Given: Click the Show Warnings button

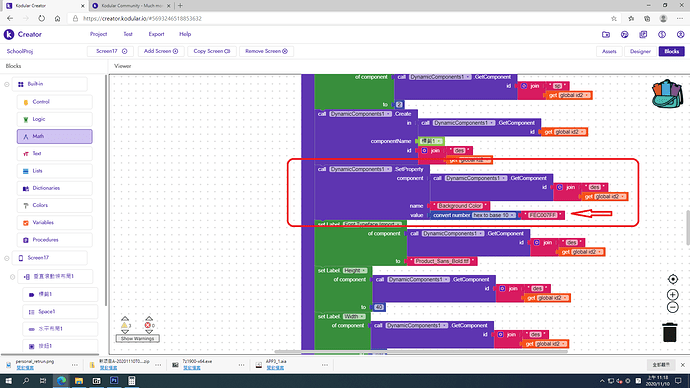Looking at the screenshot, I should tap(137, 338).
